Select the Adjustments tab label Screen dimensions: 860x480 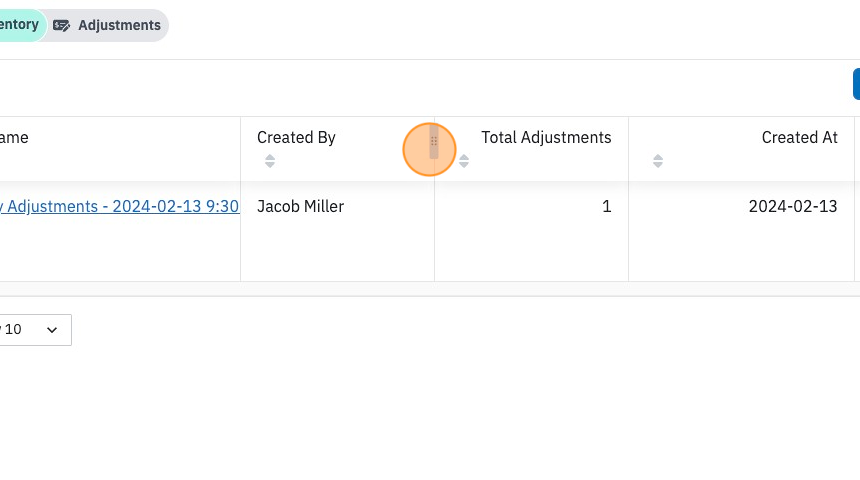tap(120, 25)
